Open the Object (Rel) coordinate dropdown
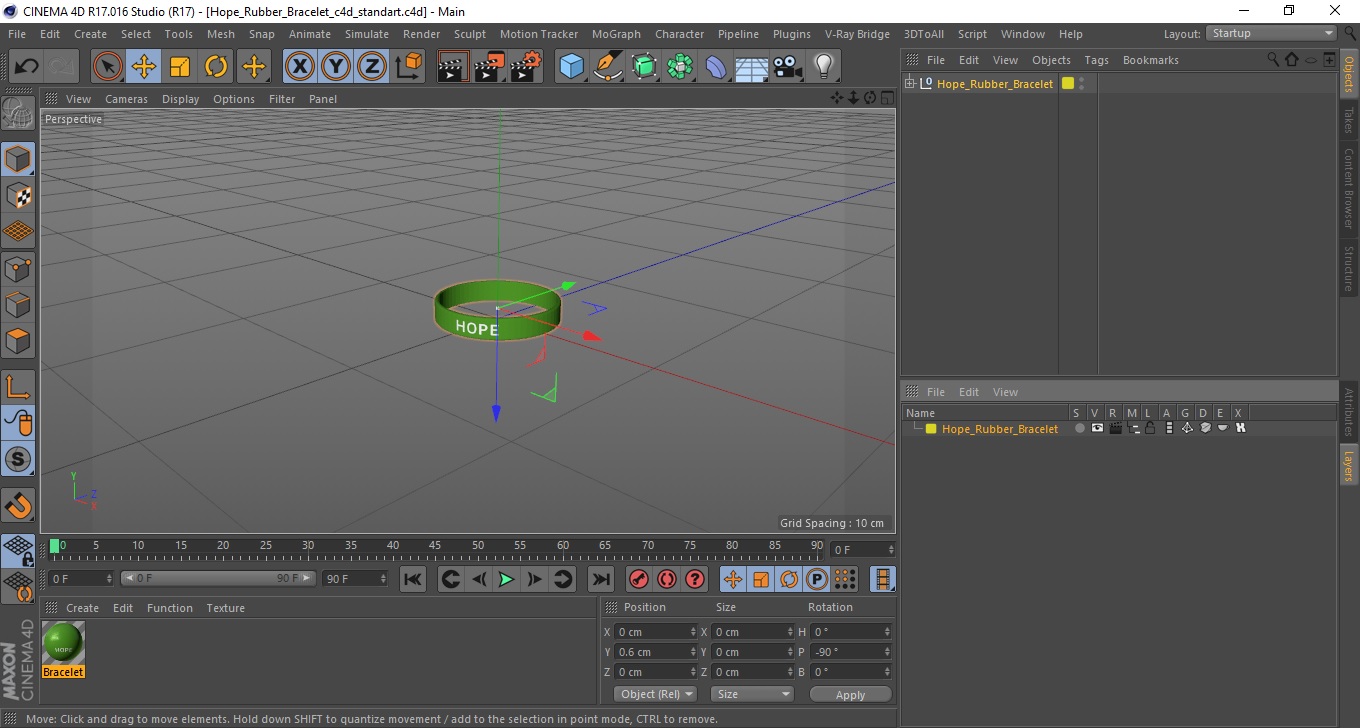Screen dimensions: 1360x728 click(656, 694)
